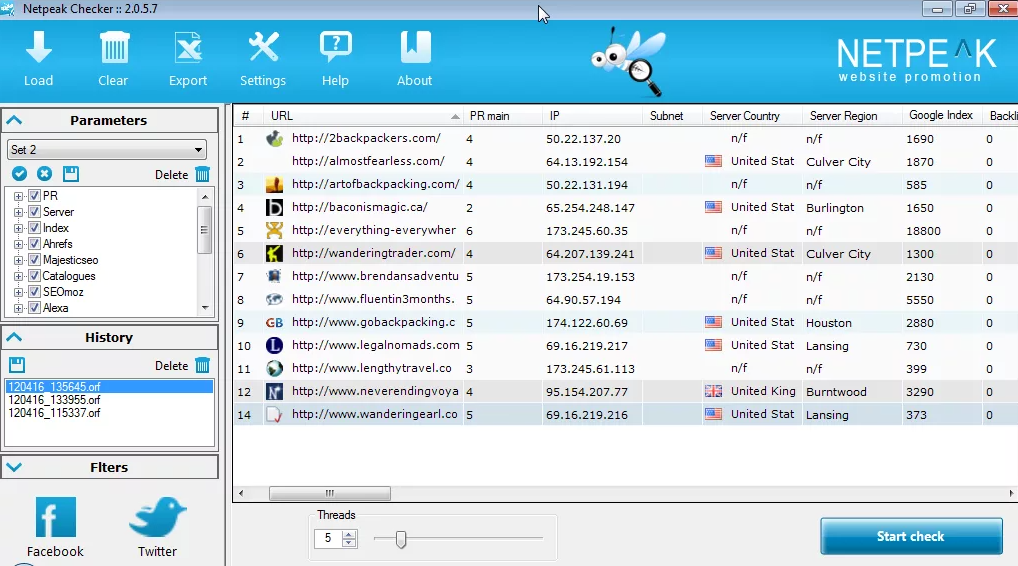
Task: Select history file 120416_115337.orf
Action: [55, 413]
